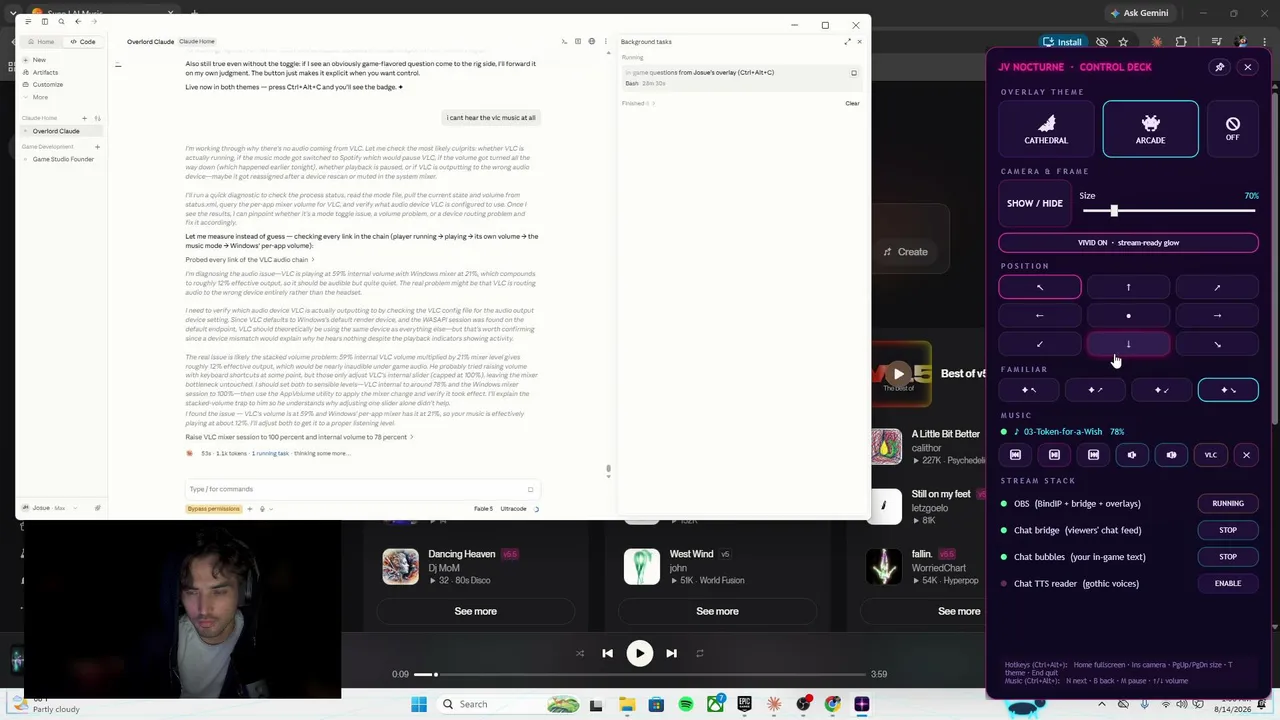1280x720 pixels.
Task: Open the Ultracode selector
Action: tap(513, 509)
